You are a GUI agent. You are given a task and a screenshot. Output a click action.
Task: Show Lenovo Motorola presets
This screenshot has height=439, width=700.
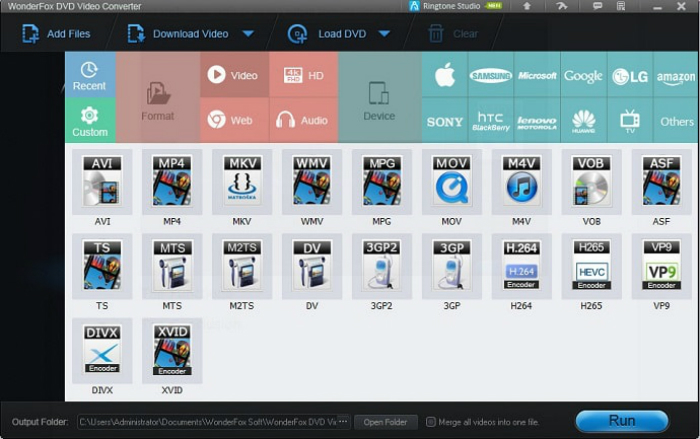pos(537,121)
